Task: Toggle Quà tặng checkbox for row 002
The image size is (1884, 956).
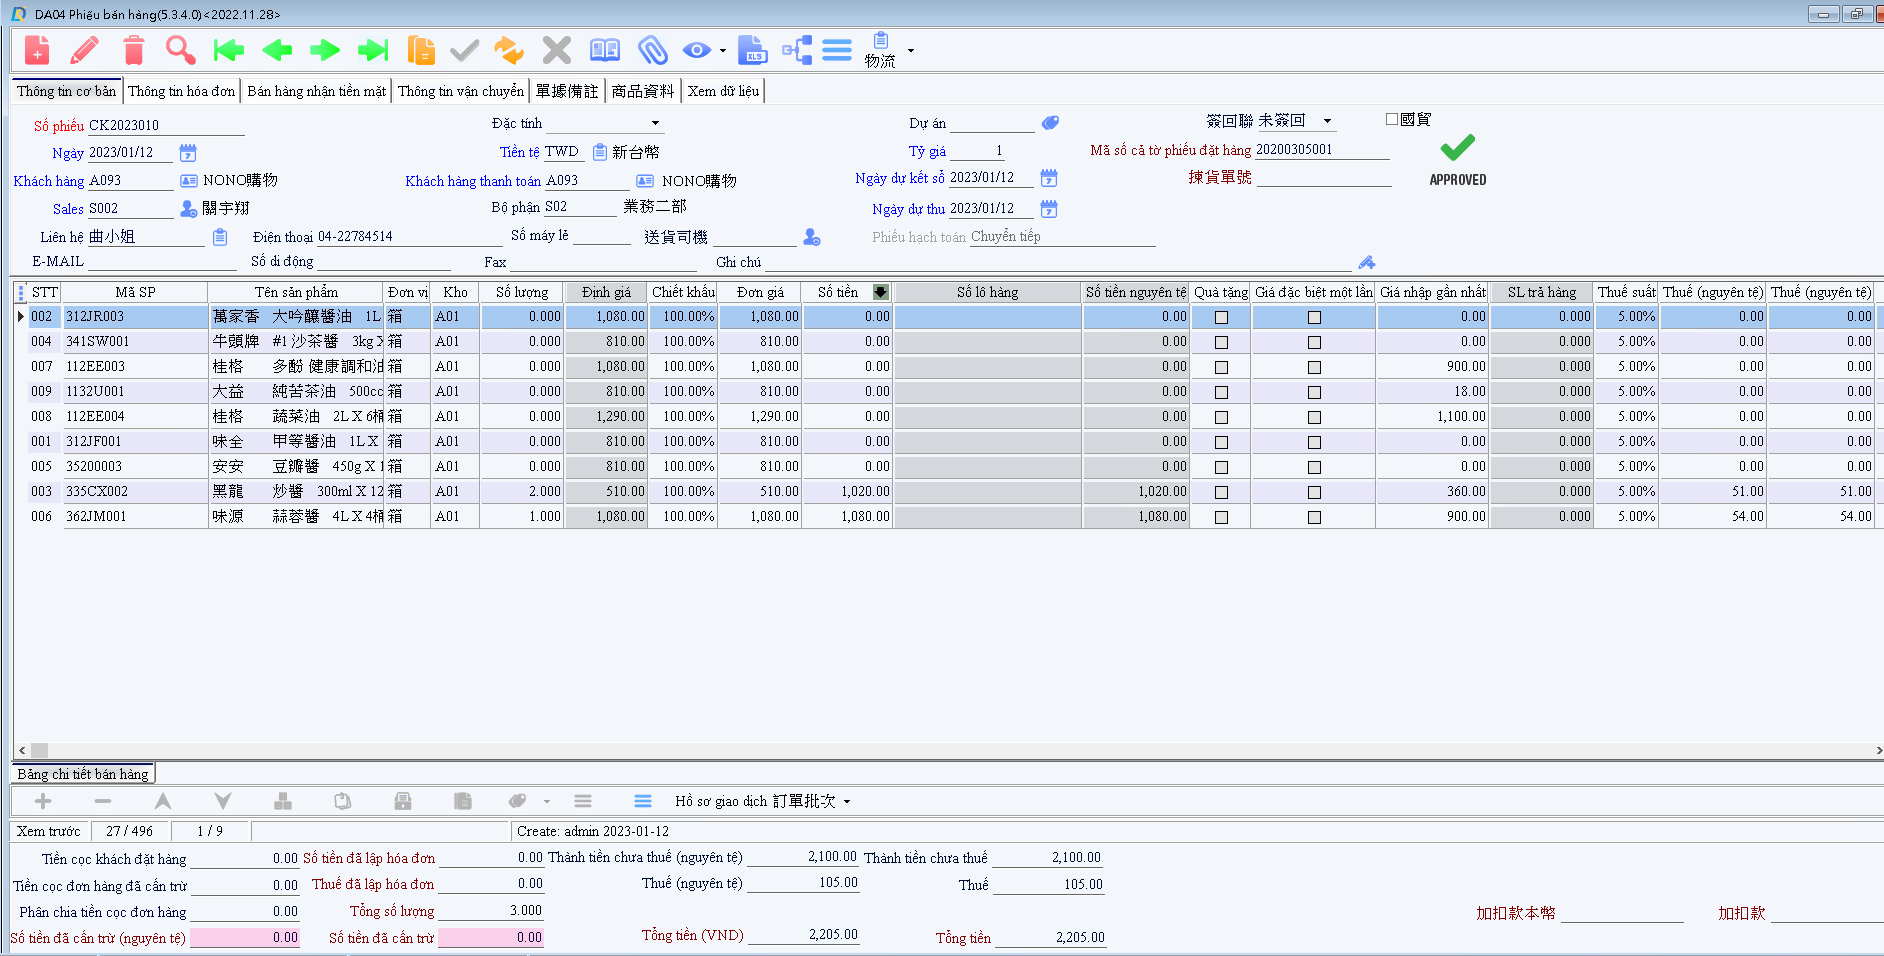Action: [x=1221, y=317]
